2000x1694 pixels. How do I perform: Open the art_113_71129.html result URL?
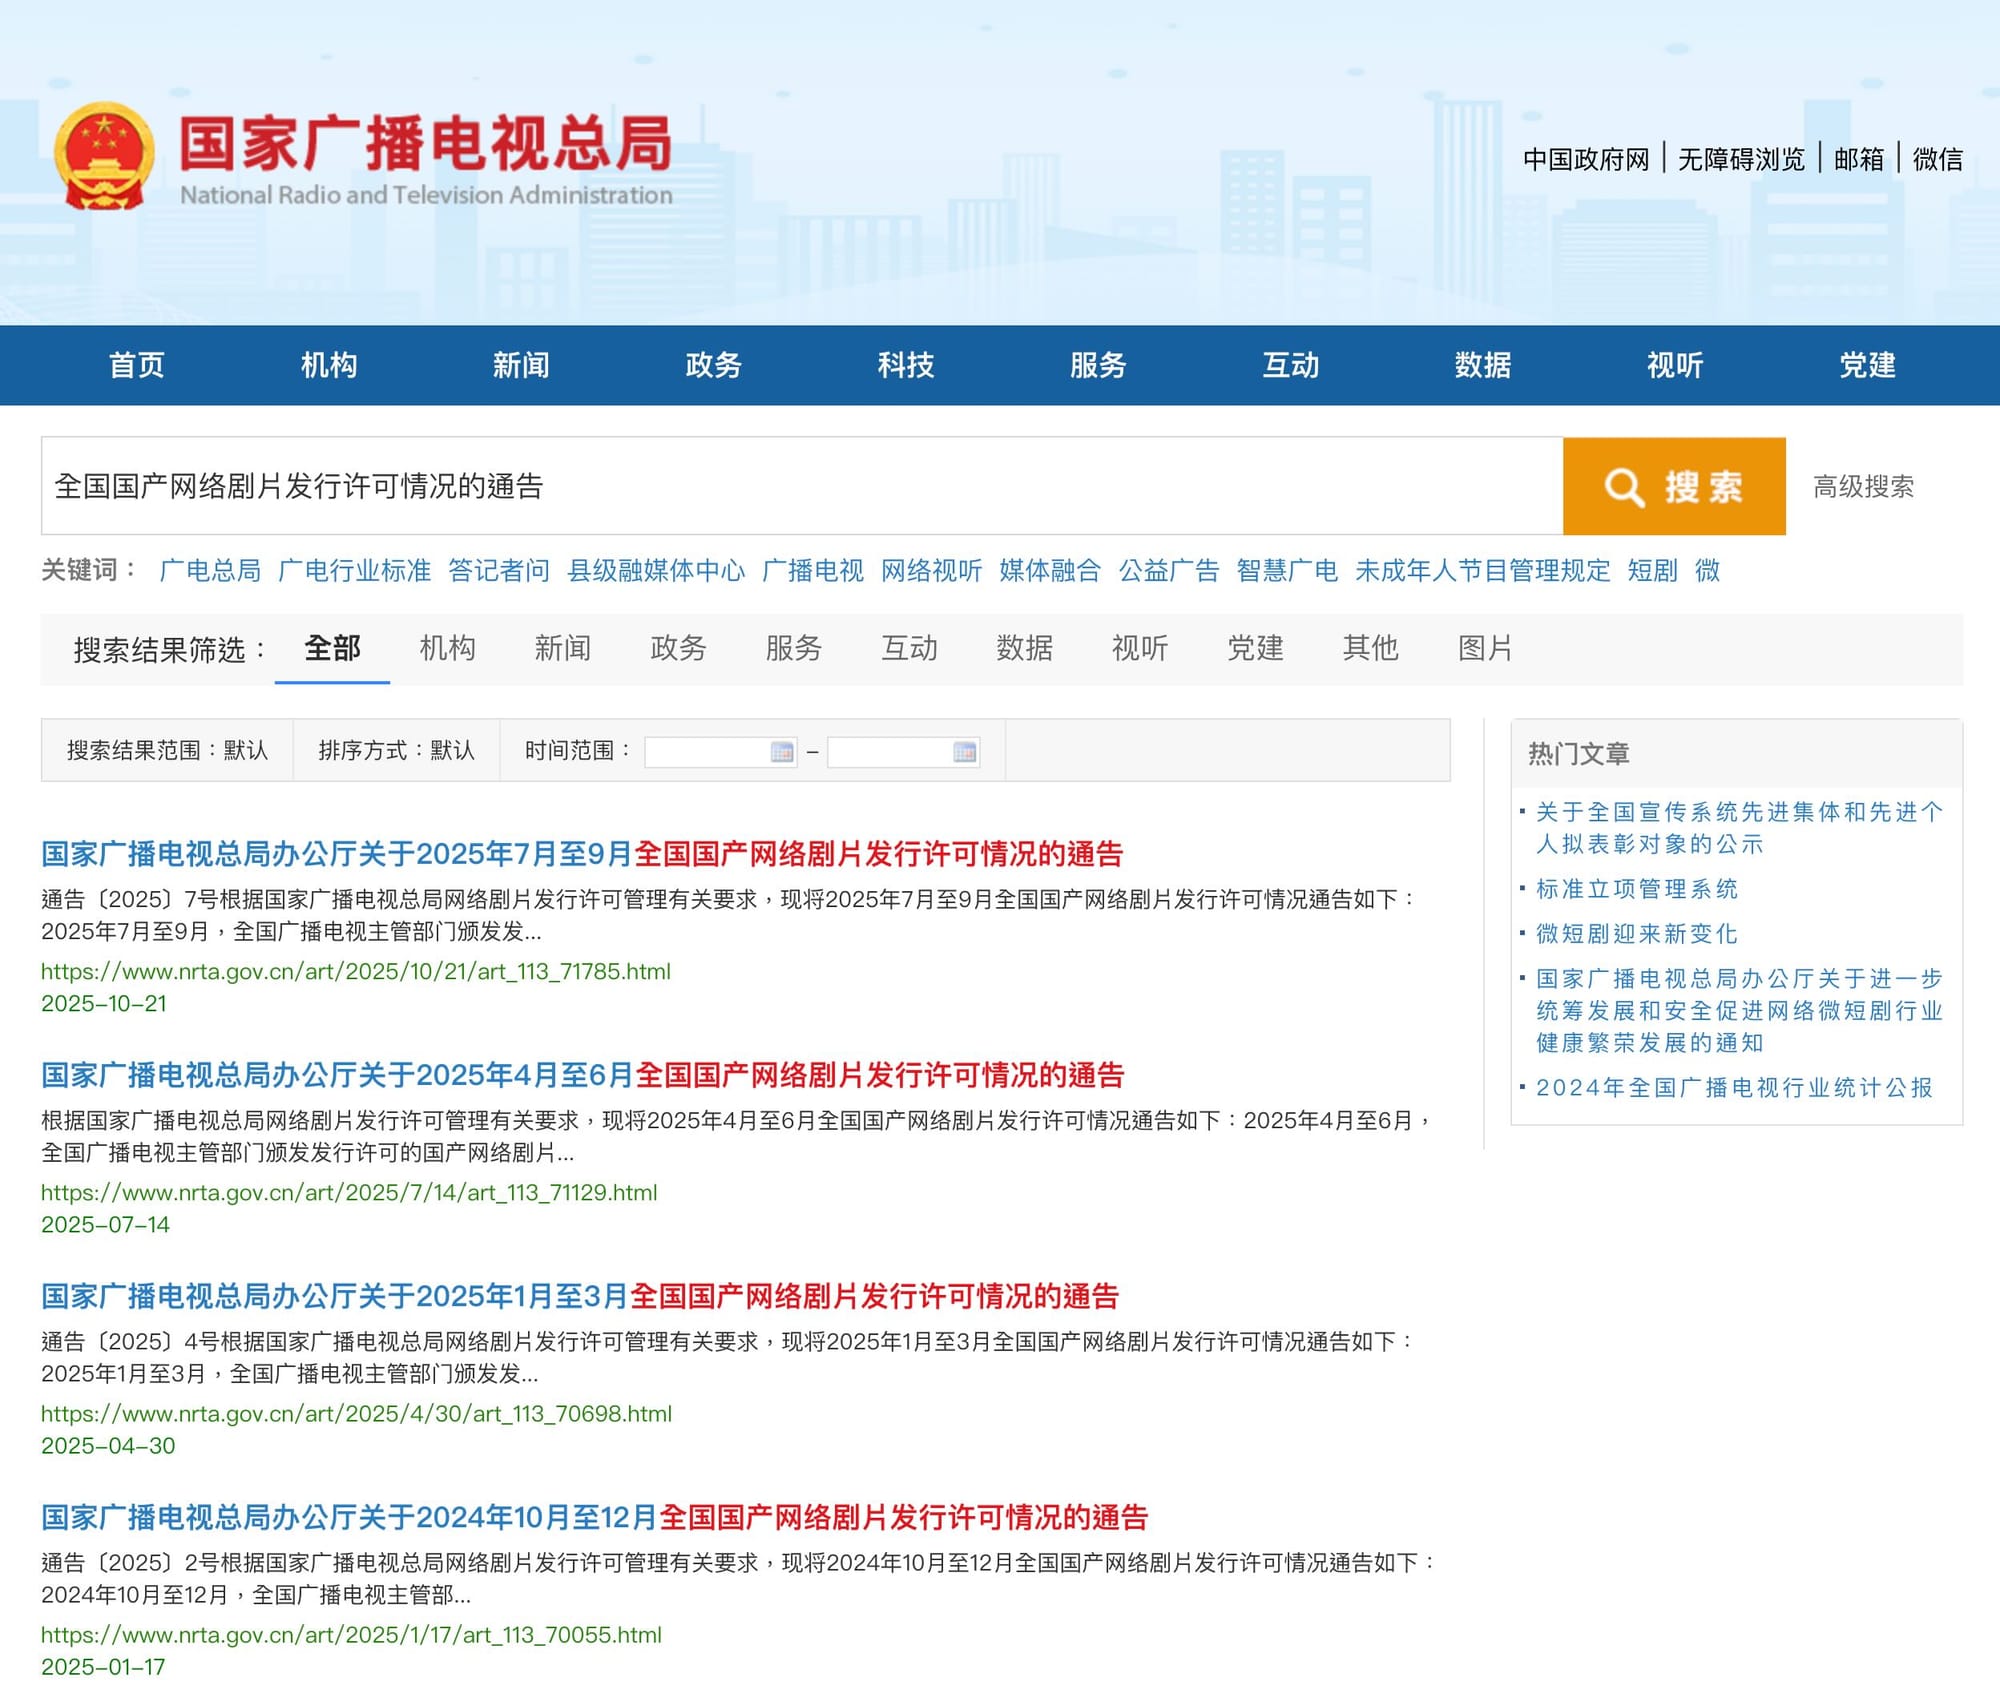click(x=349, y=1192)
